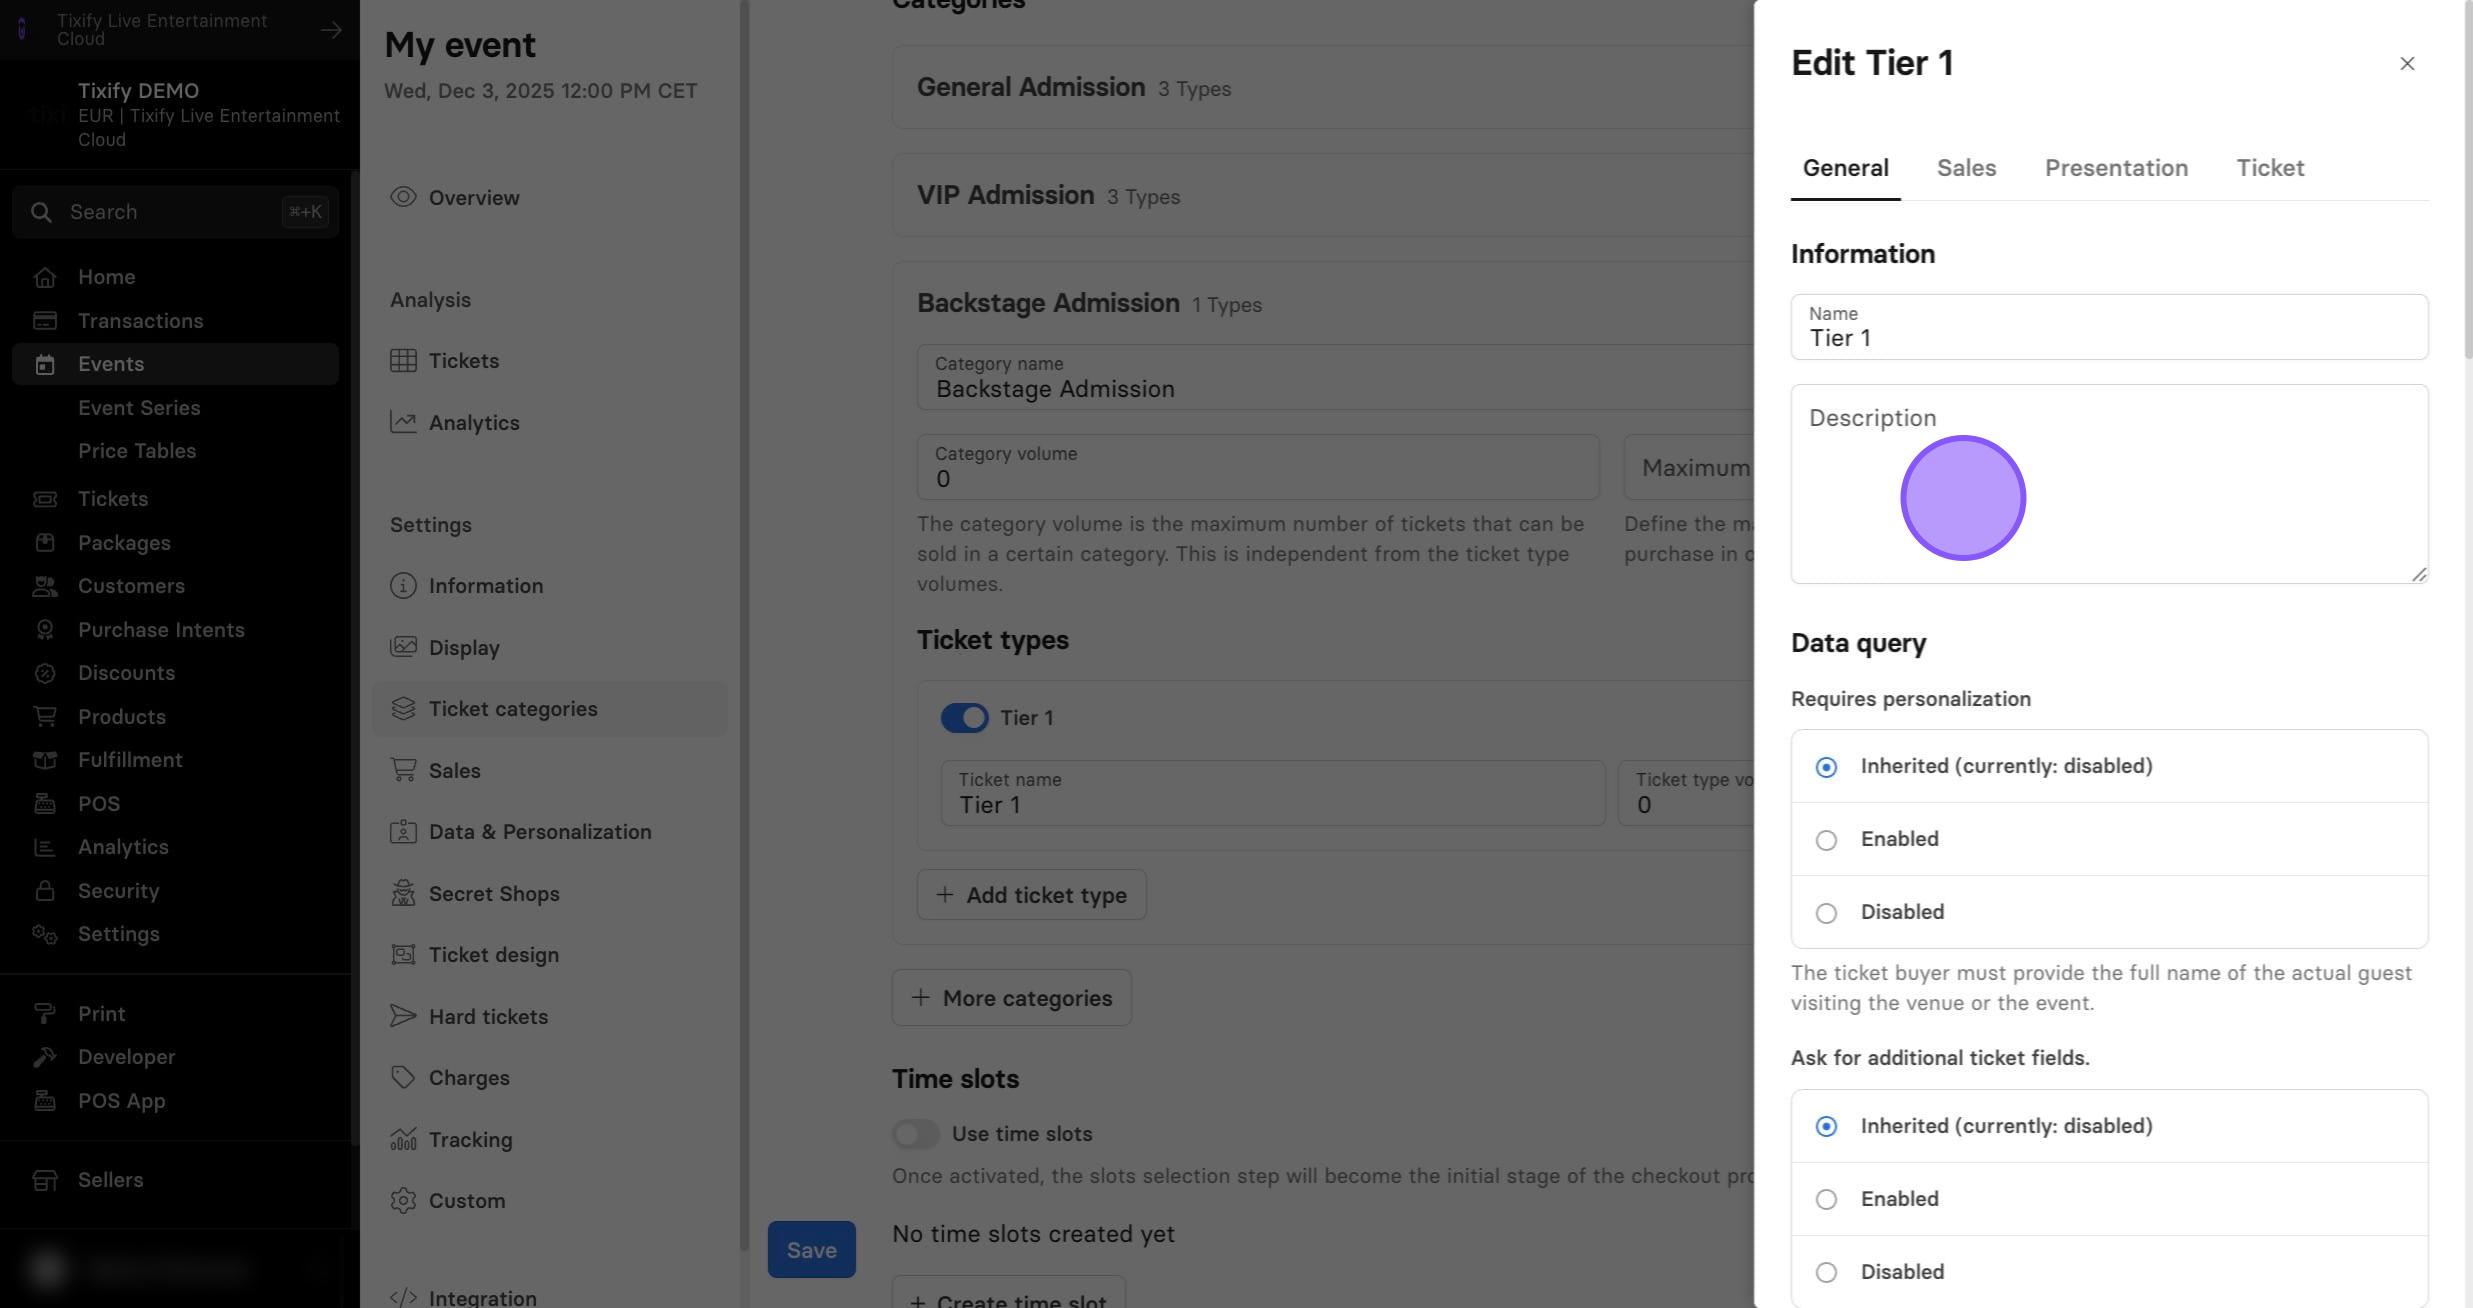Click the Description text area

pos(2109,484)
